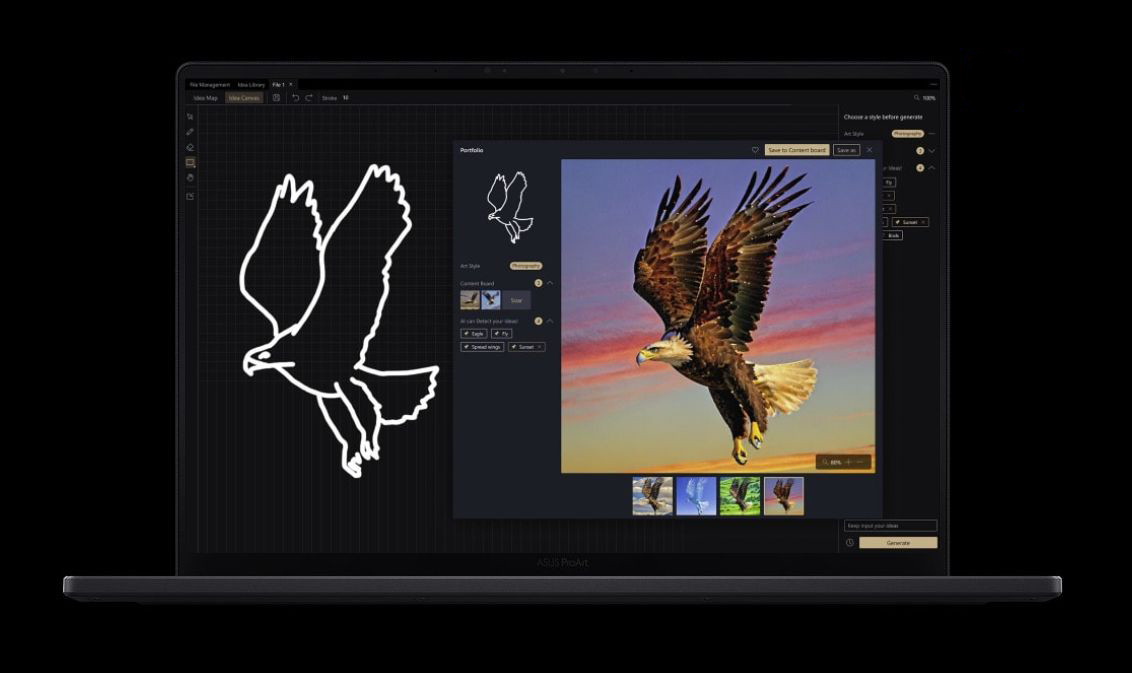Click the save icon beside Idea Canvas
The height and width of the screenshot is (673, 1132).
(x=276, y=98)
